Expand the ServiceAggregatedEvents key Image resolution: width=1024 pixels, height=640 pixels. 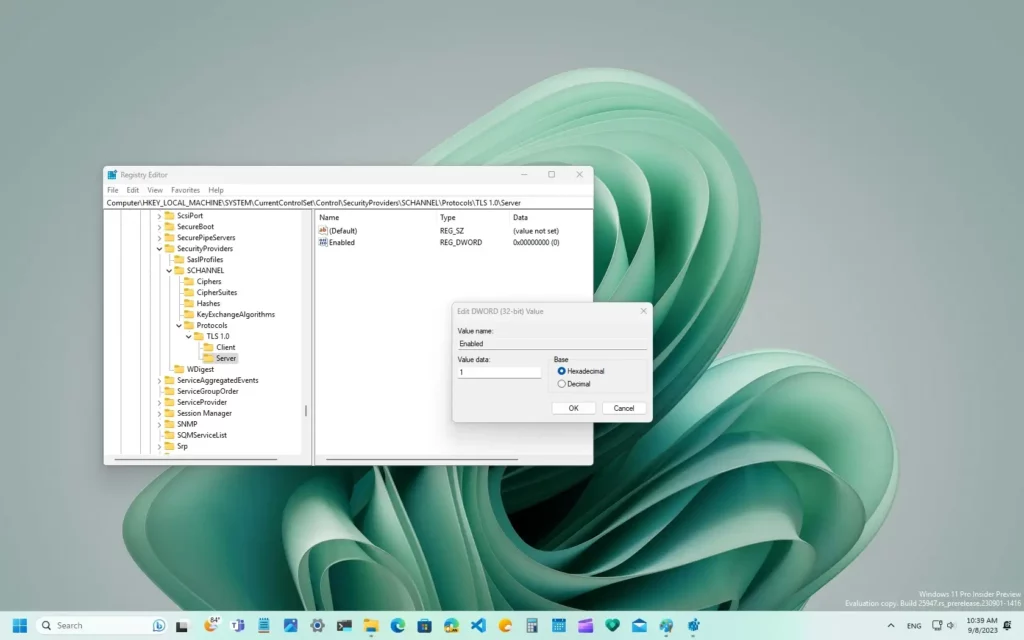click(x=159, y=381)
